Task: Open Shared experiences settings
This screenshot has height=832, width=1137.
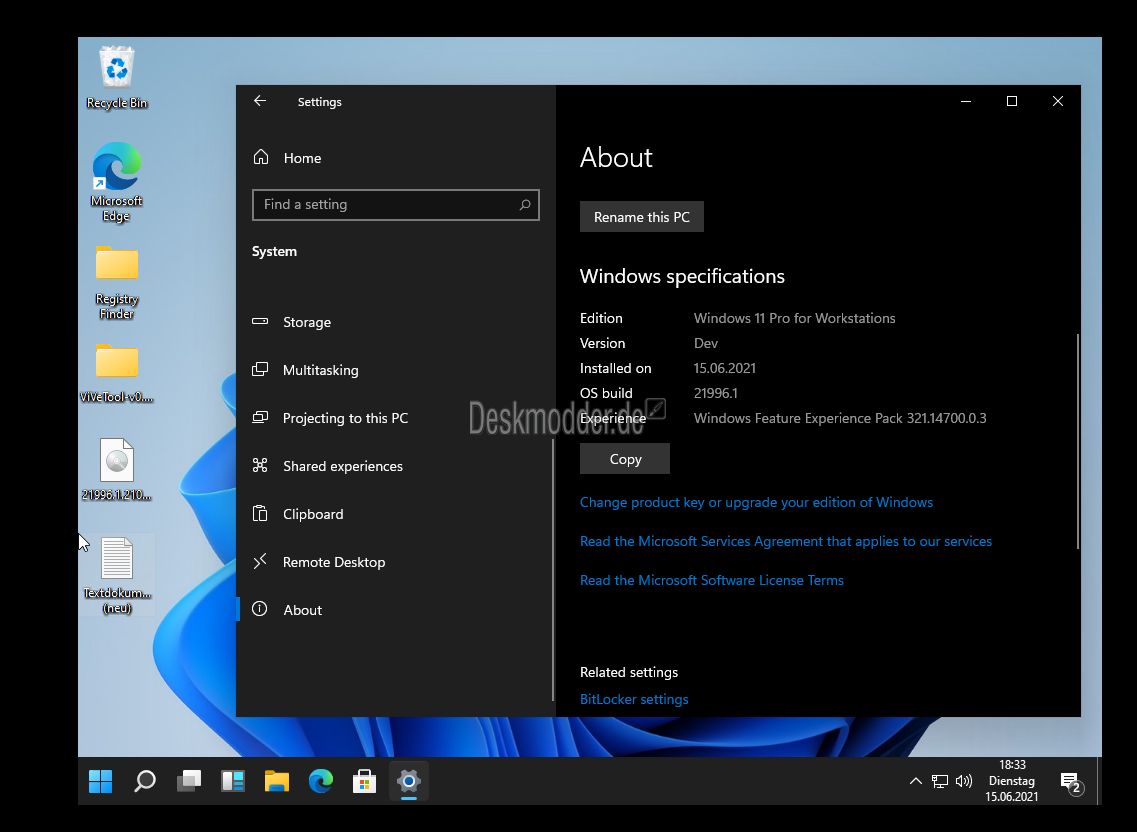Action: coord(395,466)
